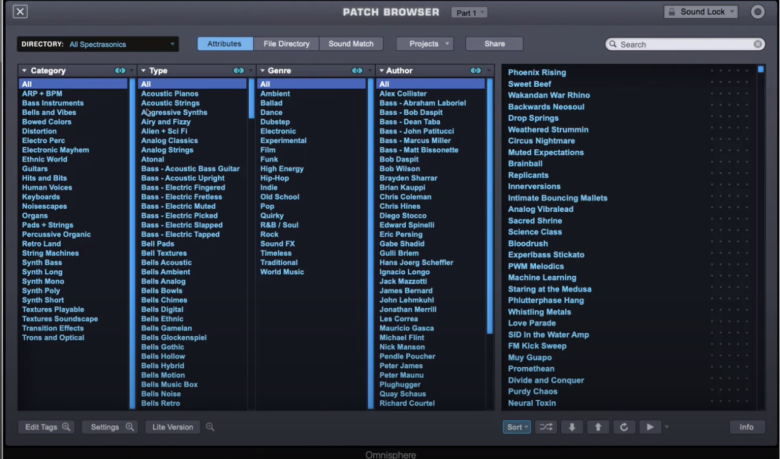Click the zoom icon beside Settings
Image resolution: width=780 pixels, height=459 pixels.
[x=129, y=427]
